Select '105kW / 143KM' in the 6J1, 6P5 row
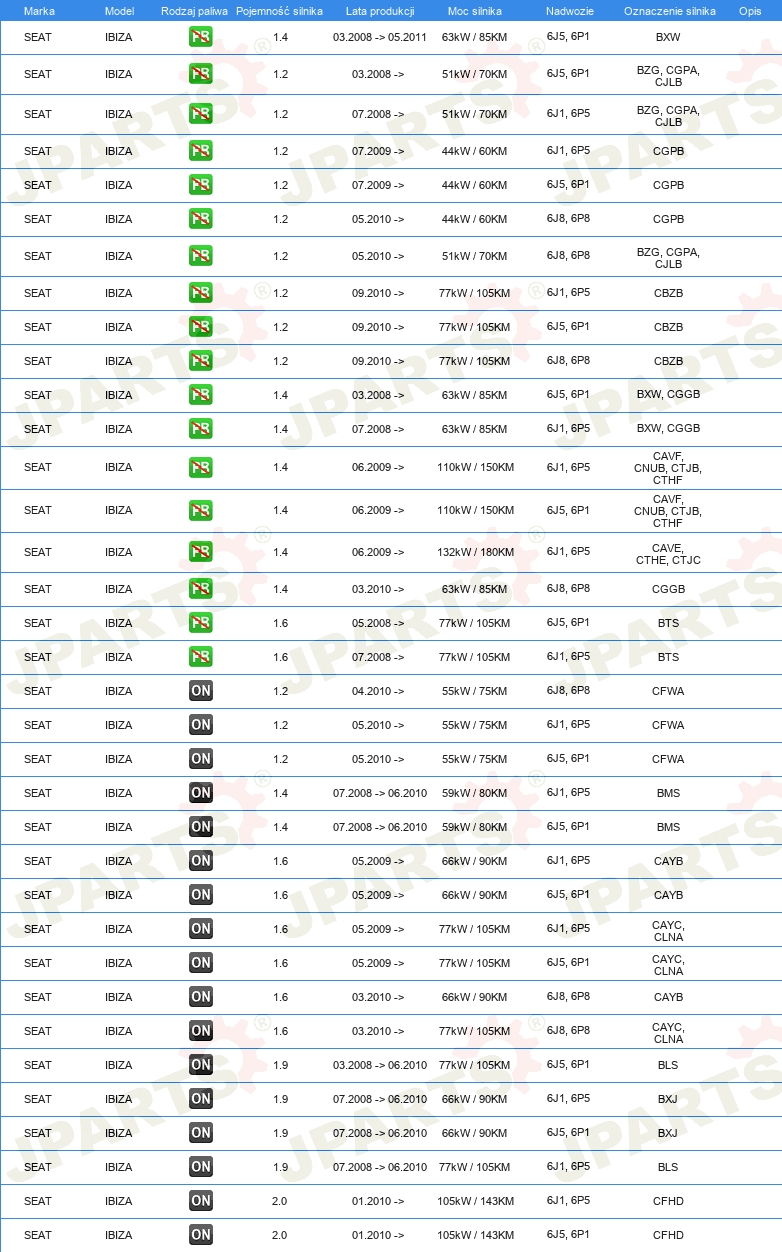The image size is (782, 1252). 475,1201
